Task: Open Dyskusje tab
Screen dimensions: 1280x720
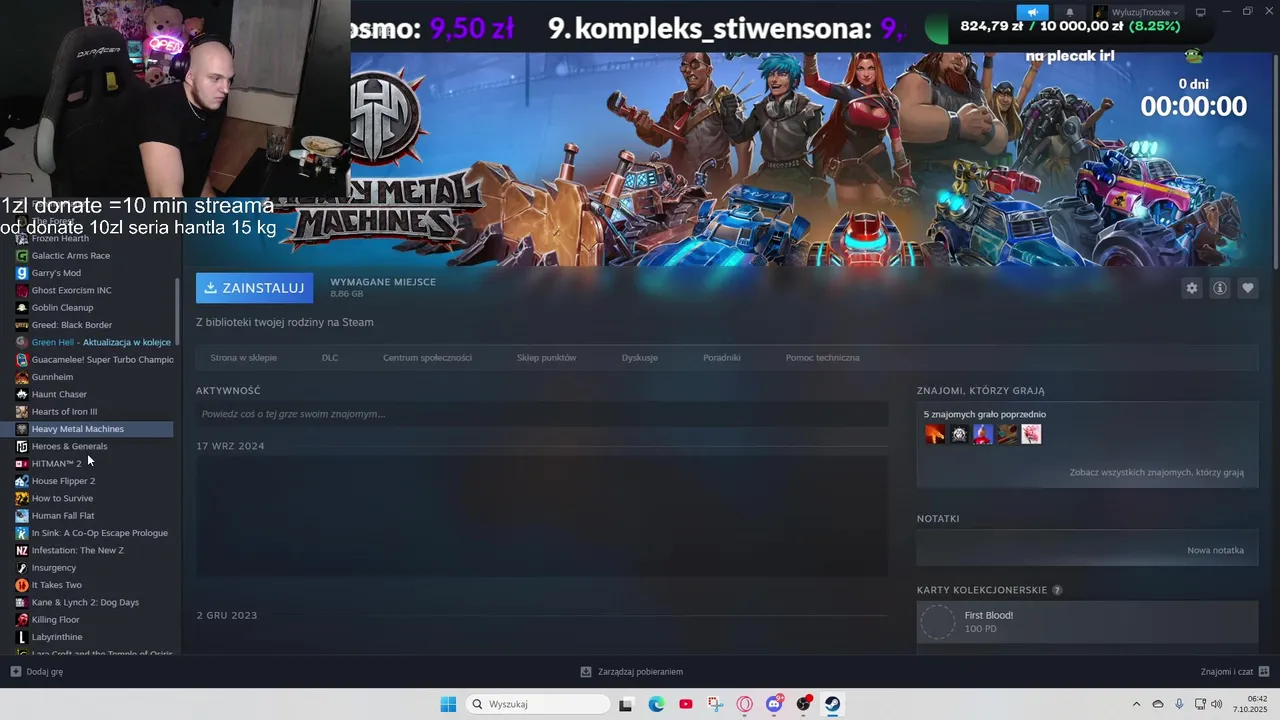Action: tap(639, 357)
